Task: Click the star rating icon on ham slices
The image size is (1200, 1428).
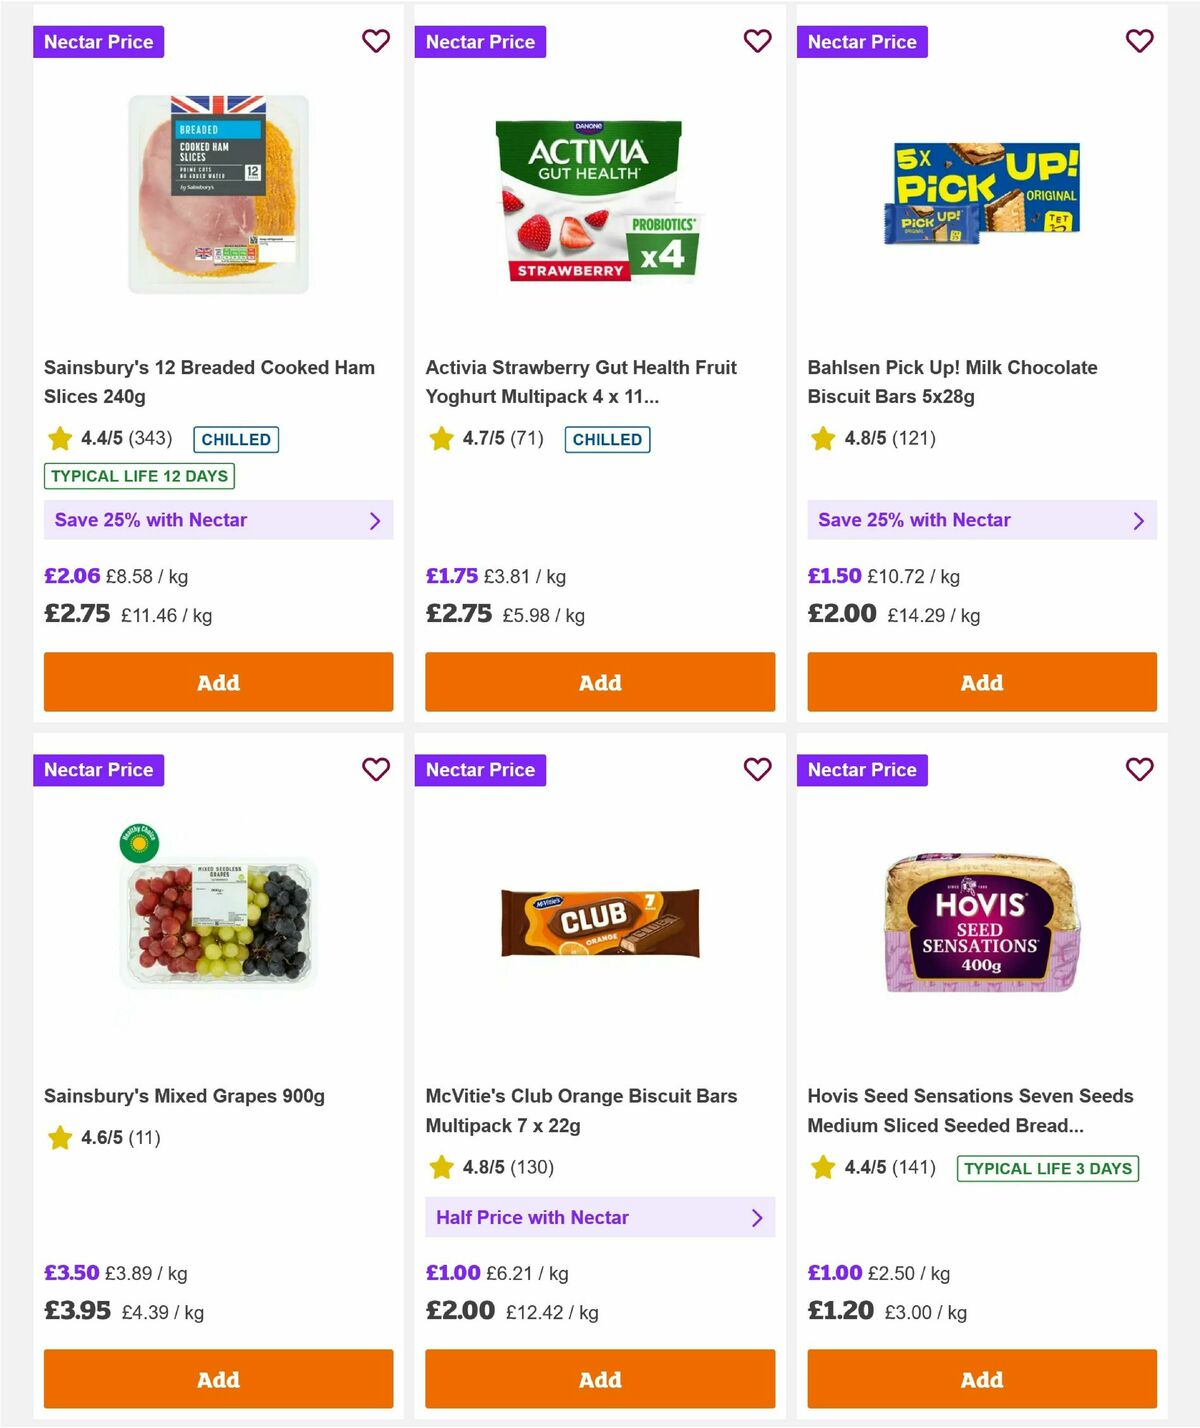Action: pos(59,438)
